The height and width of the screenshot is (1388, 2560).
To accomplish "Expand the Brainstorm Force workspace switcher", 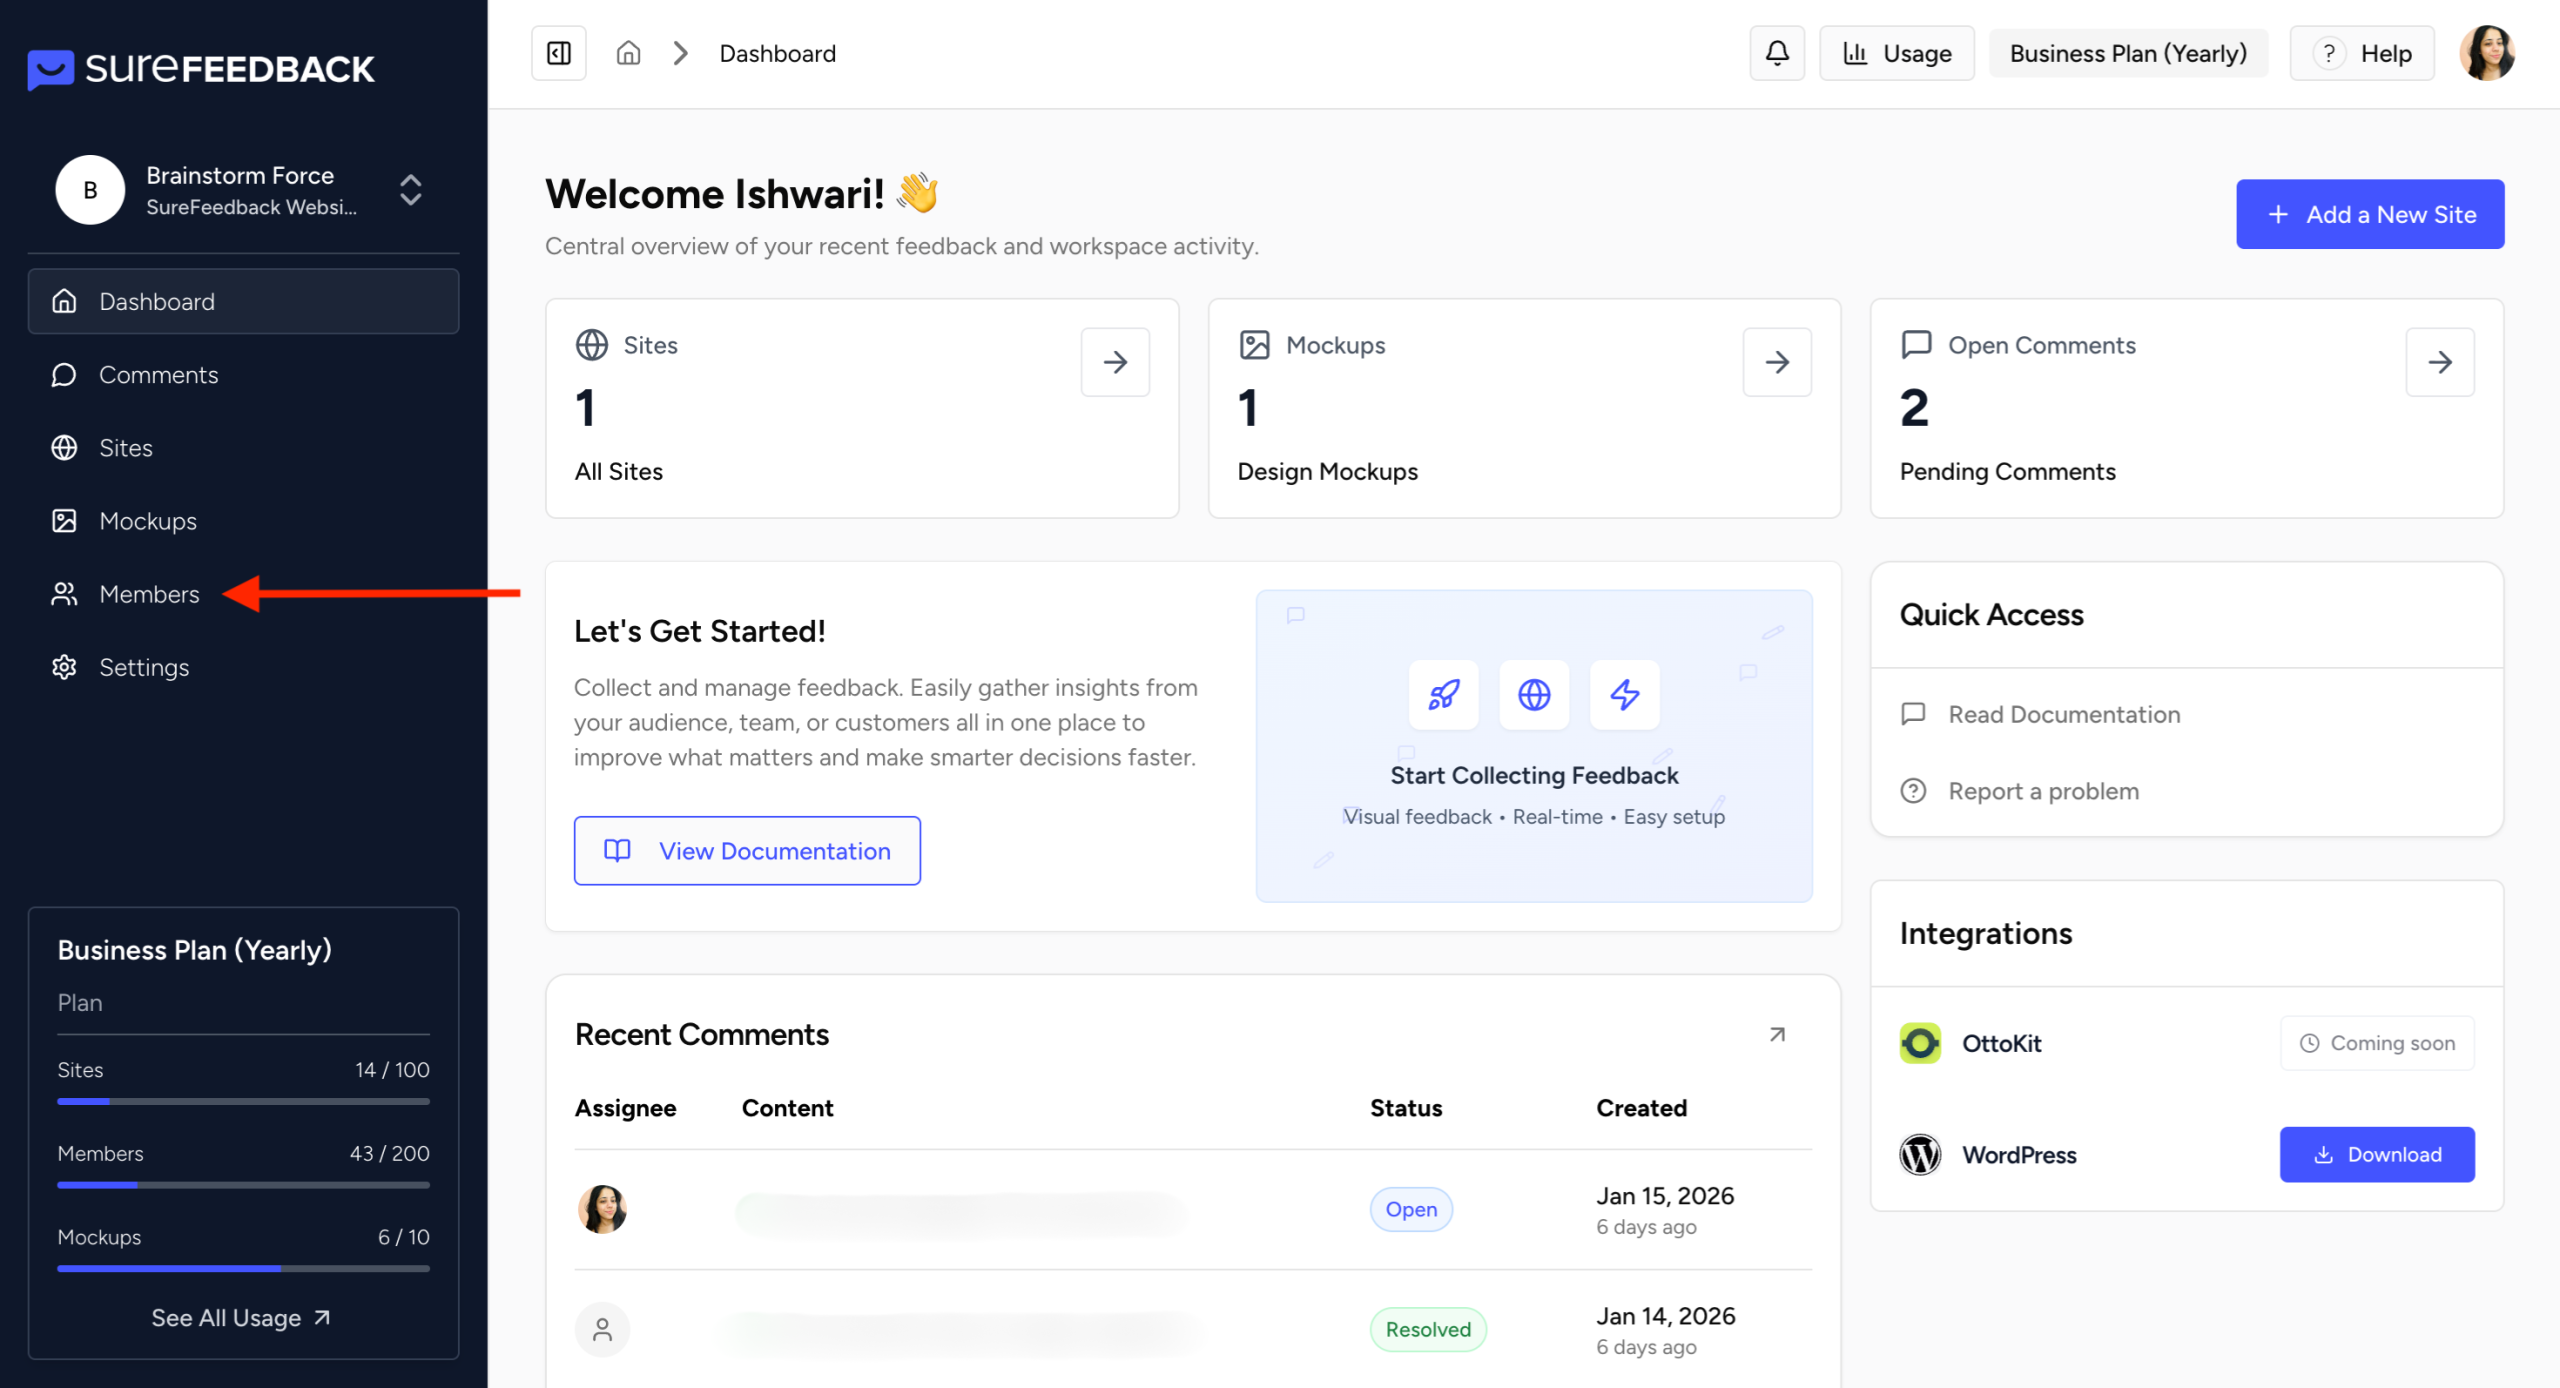I will (x=410, y=190).
